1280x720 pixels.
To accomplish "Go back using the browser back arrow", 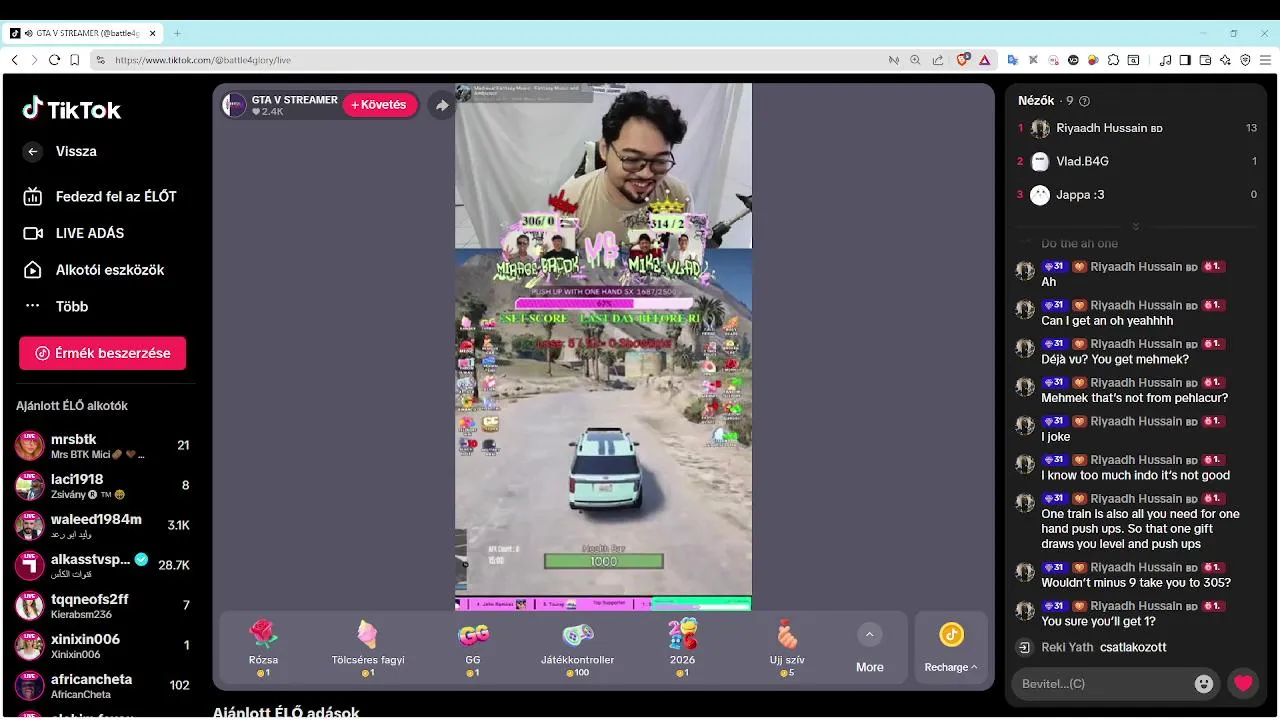I will [x=14, y=60].
